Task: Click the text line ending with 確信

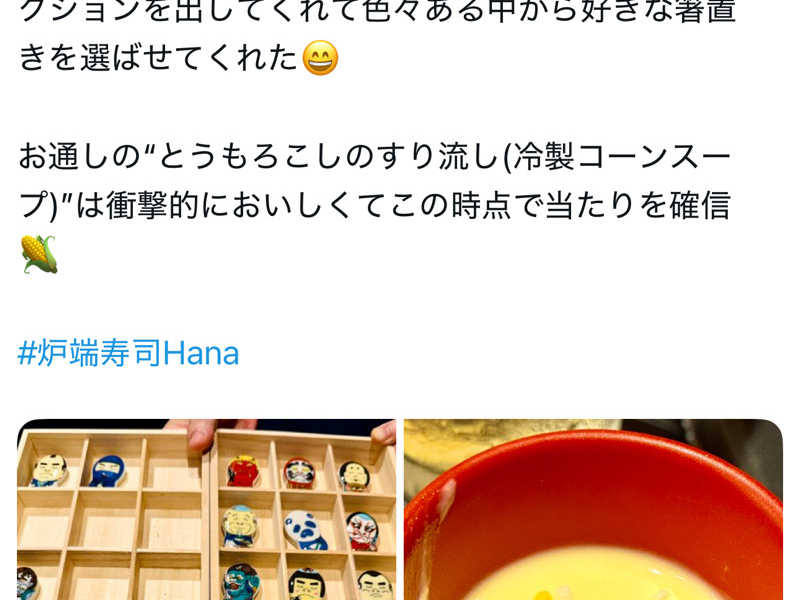Action: tap(375, 206)
